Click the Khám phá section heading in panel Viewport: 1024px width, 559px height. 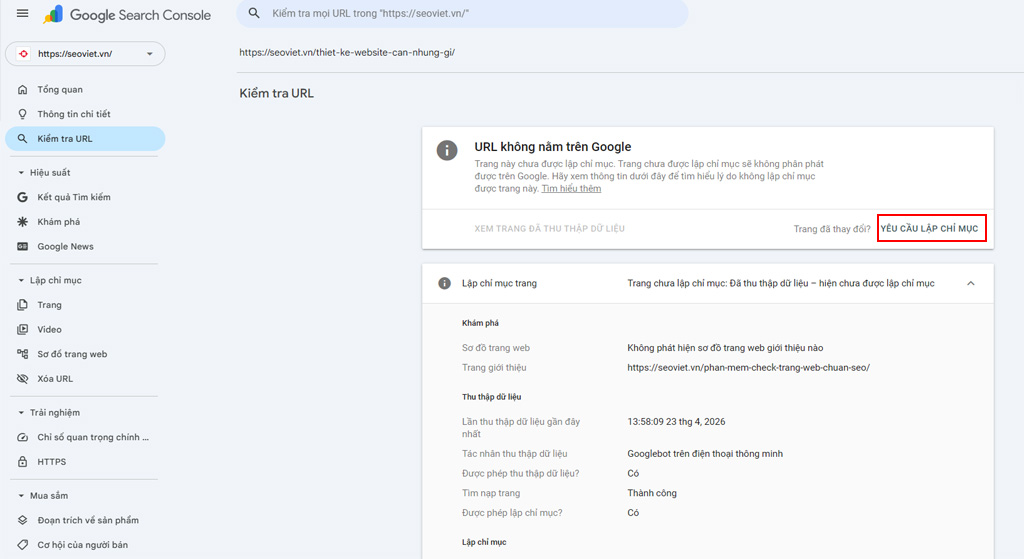coord(480,323)
